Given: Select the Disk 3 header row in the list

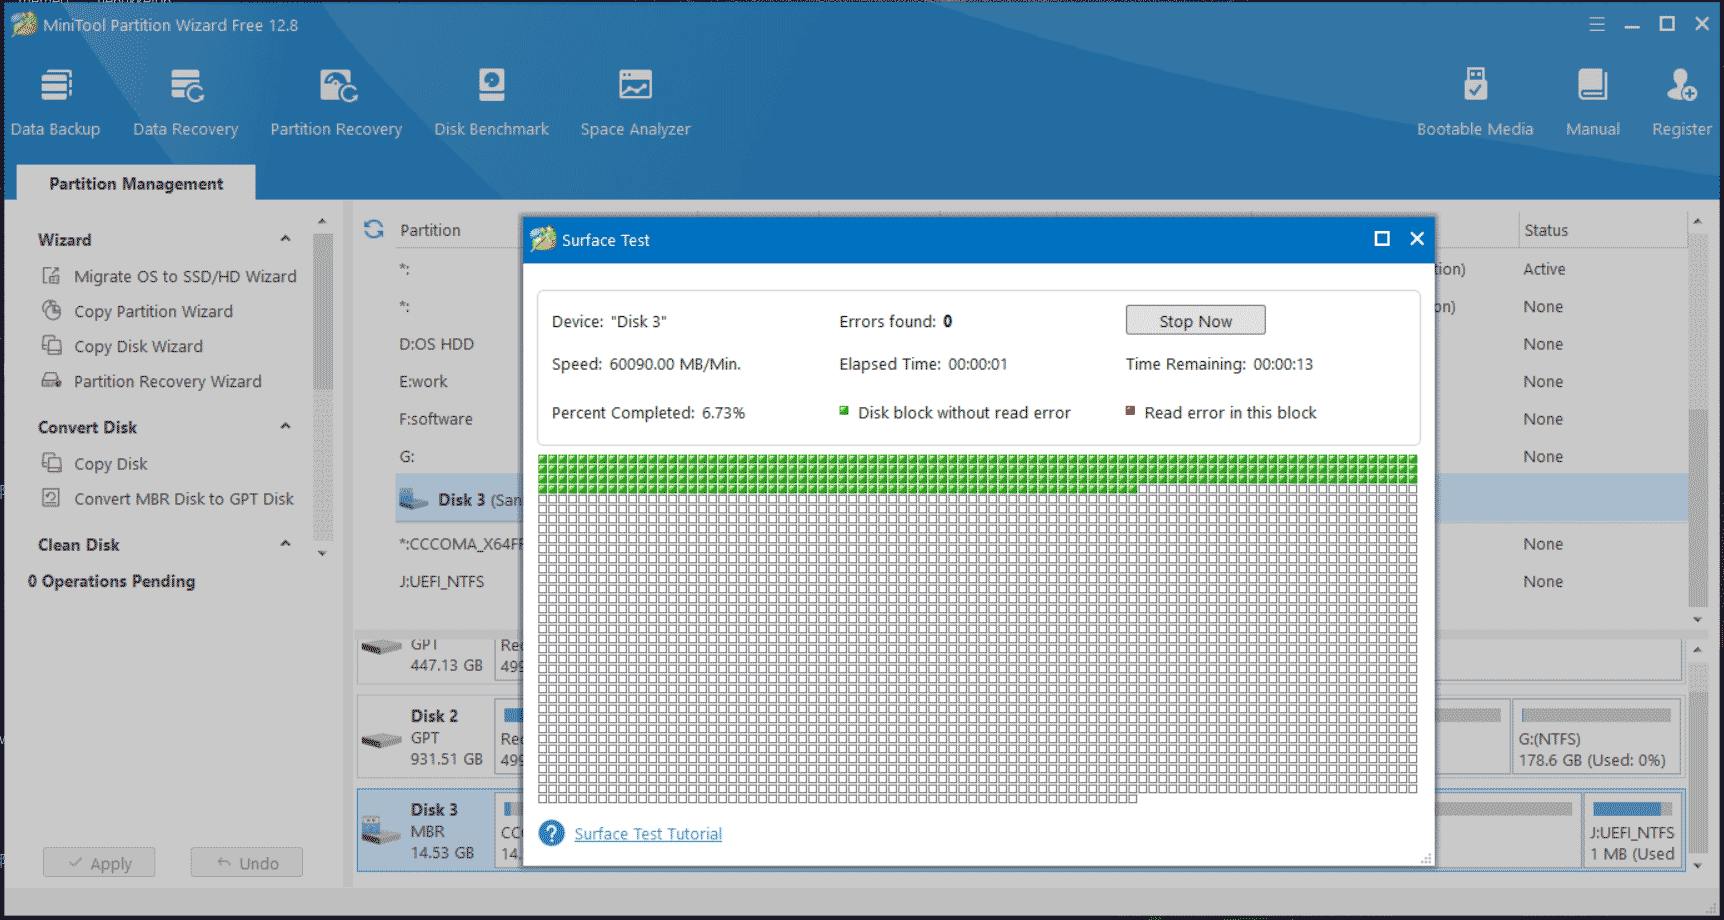Looking at the screenshot, I should [x=459, y=499].
